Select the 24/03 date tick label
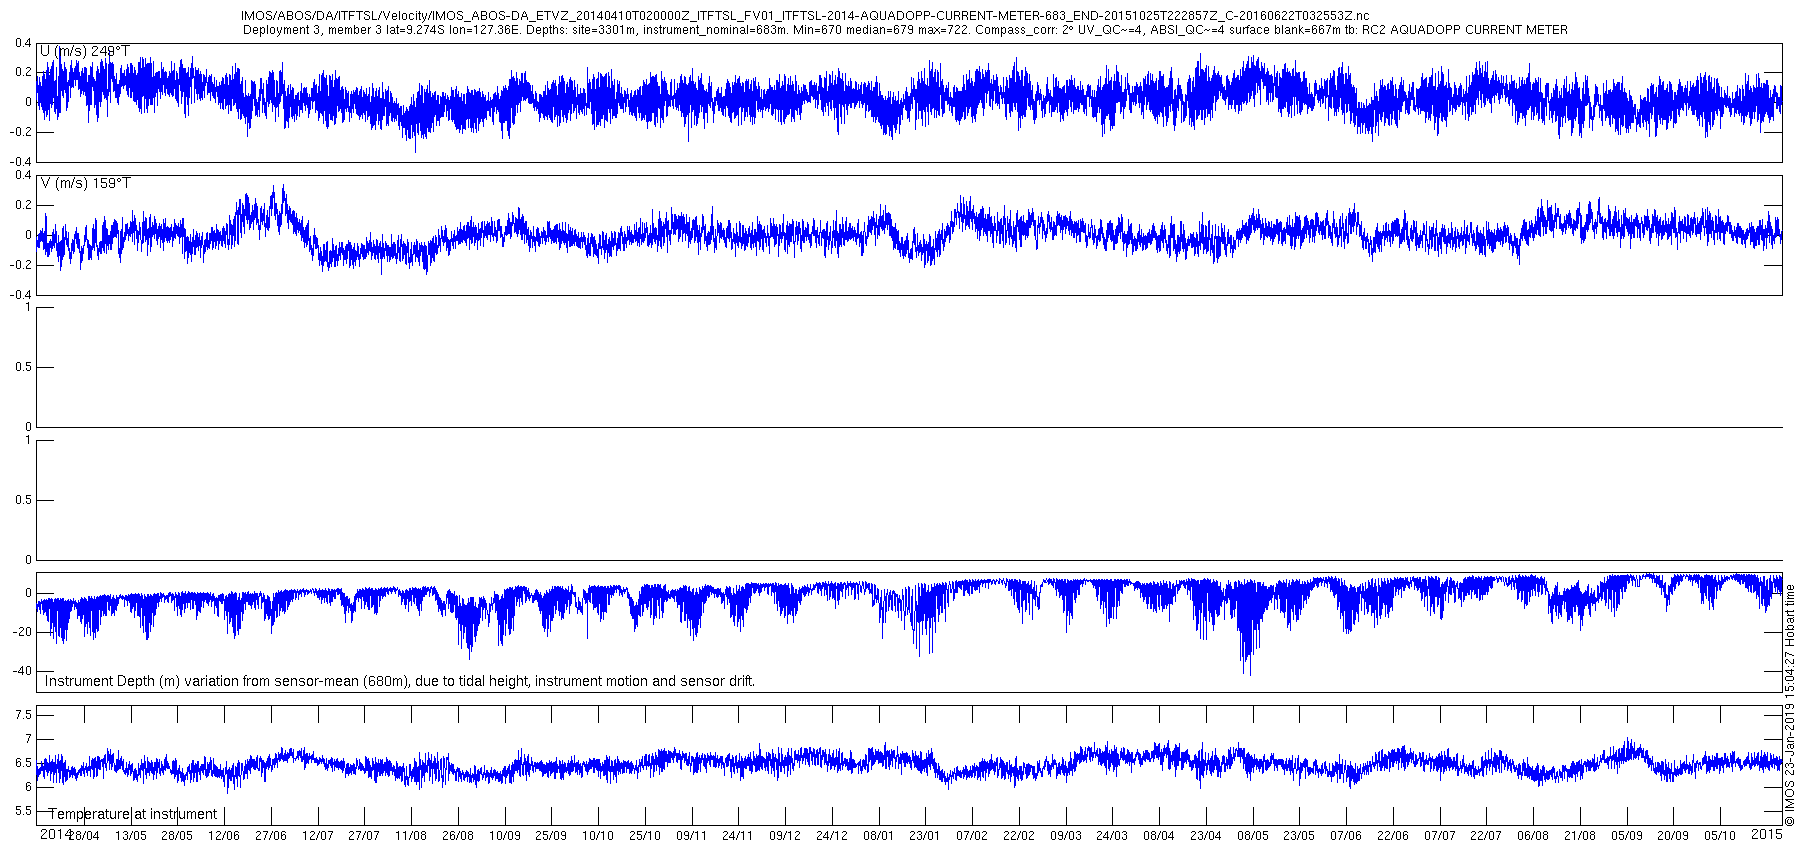Viewport: 1800px width, 850px height. click(x=1112, y=836)
